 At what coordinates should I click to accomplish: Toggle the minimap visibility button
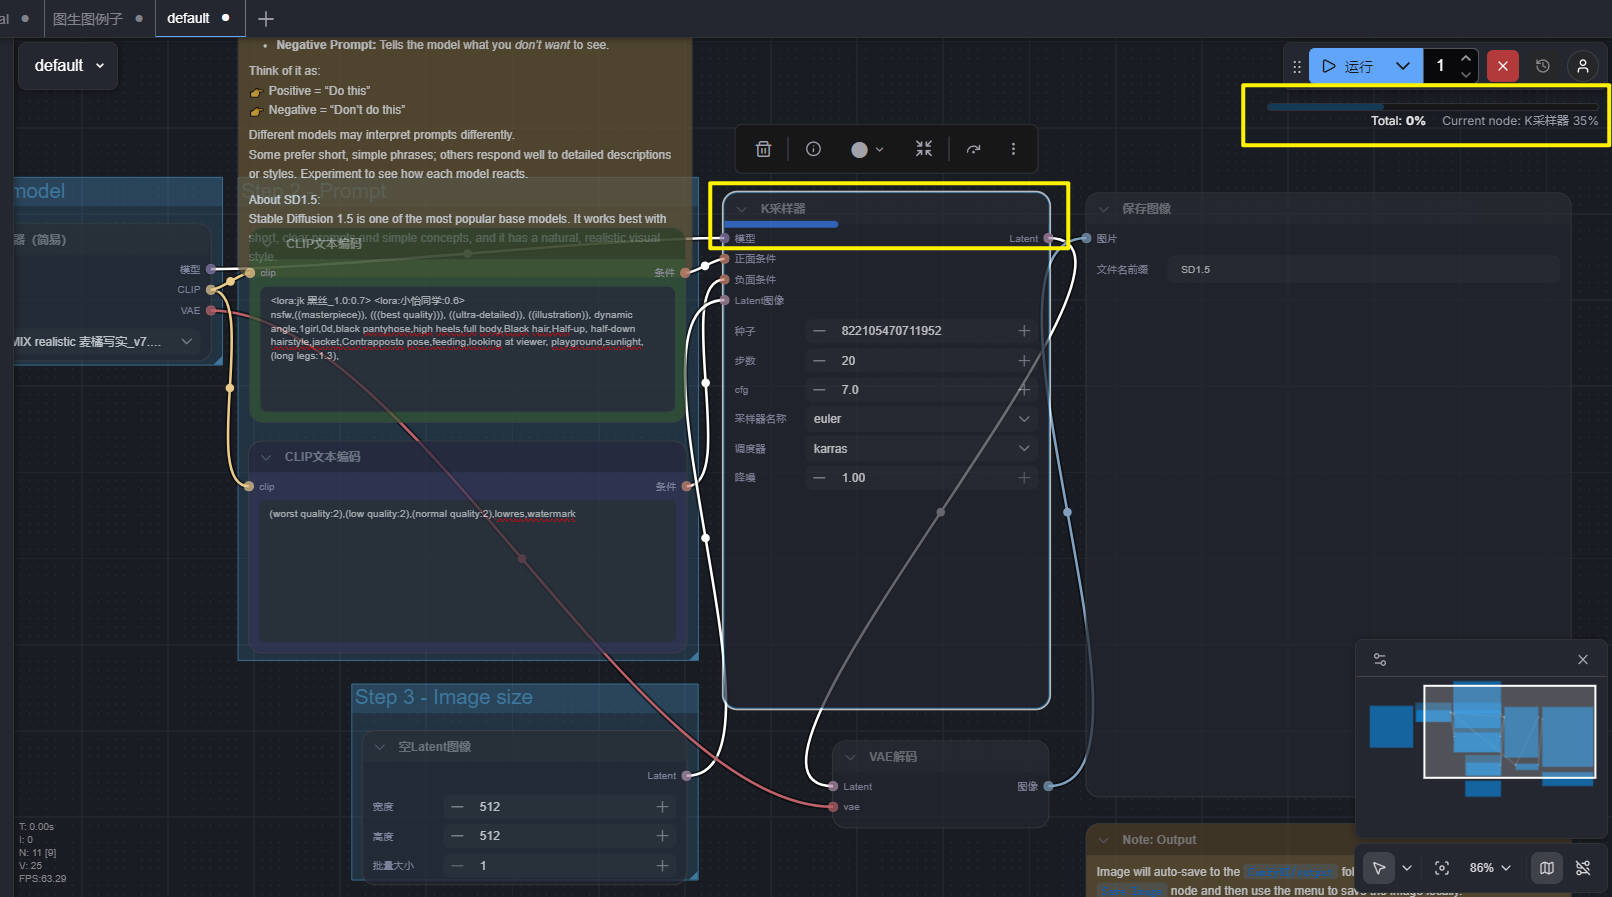pos(1546,868)
